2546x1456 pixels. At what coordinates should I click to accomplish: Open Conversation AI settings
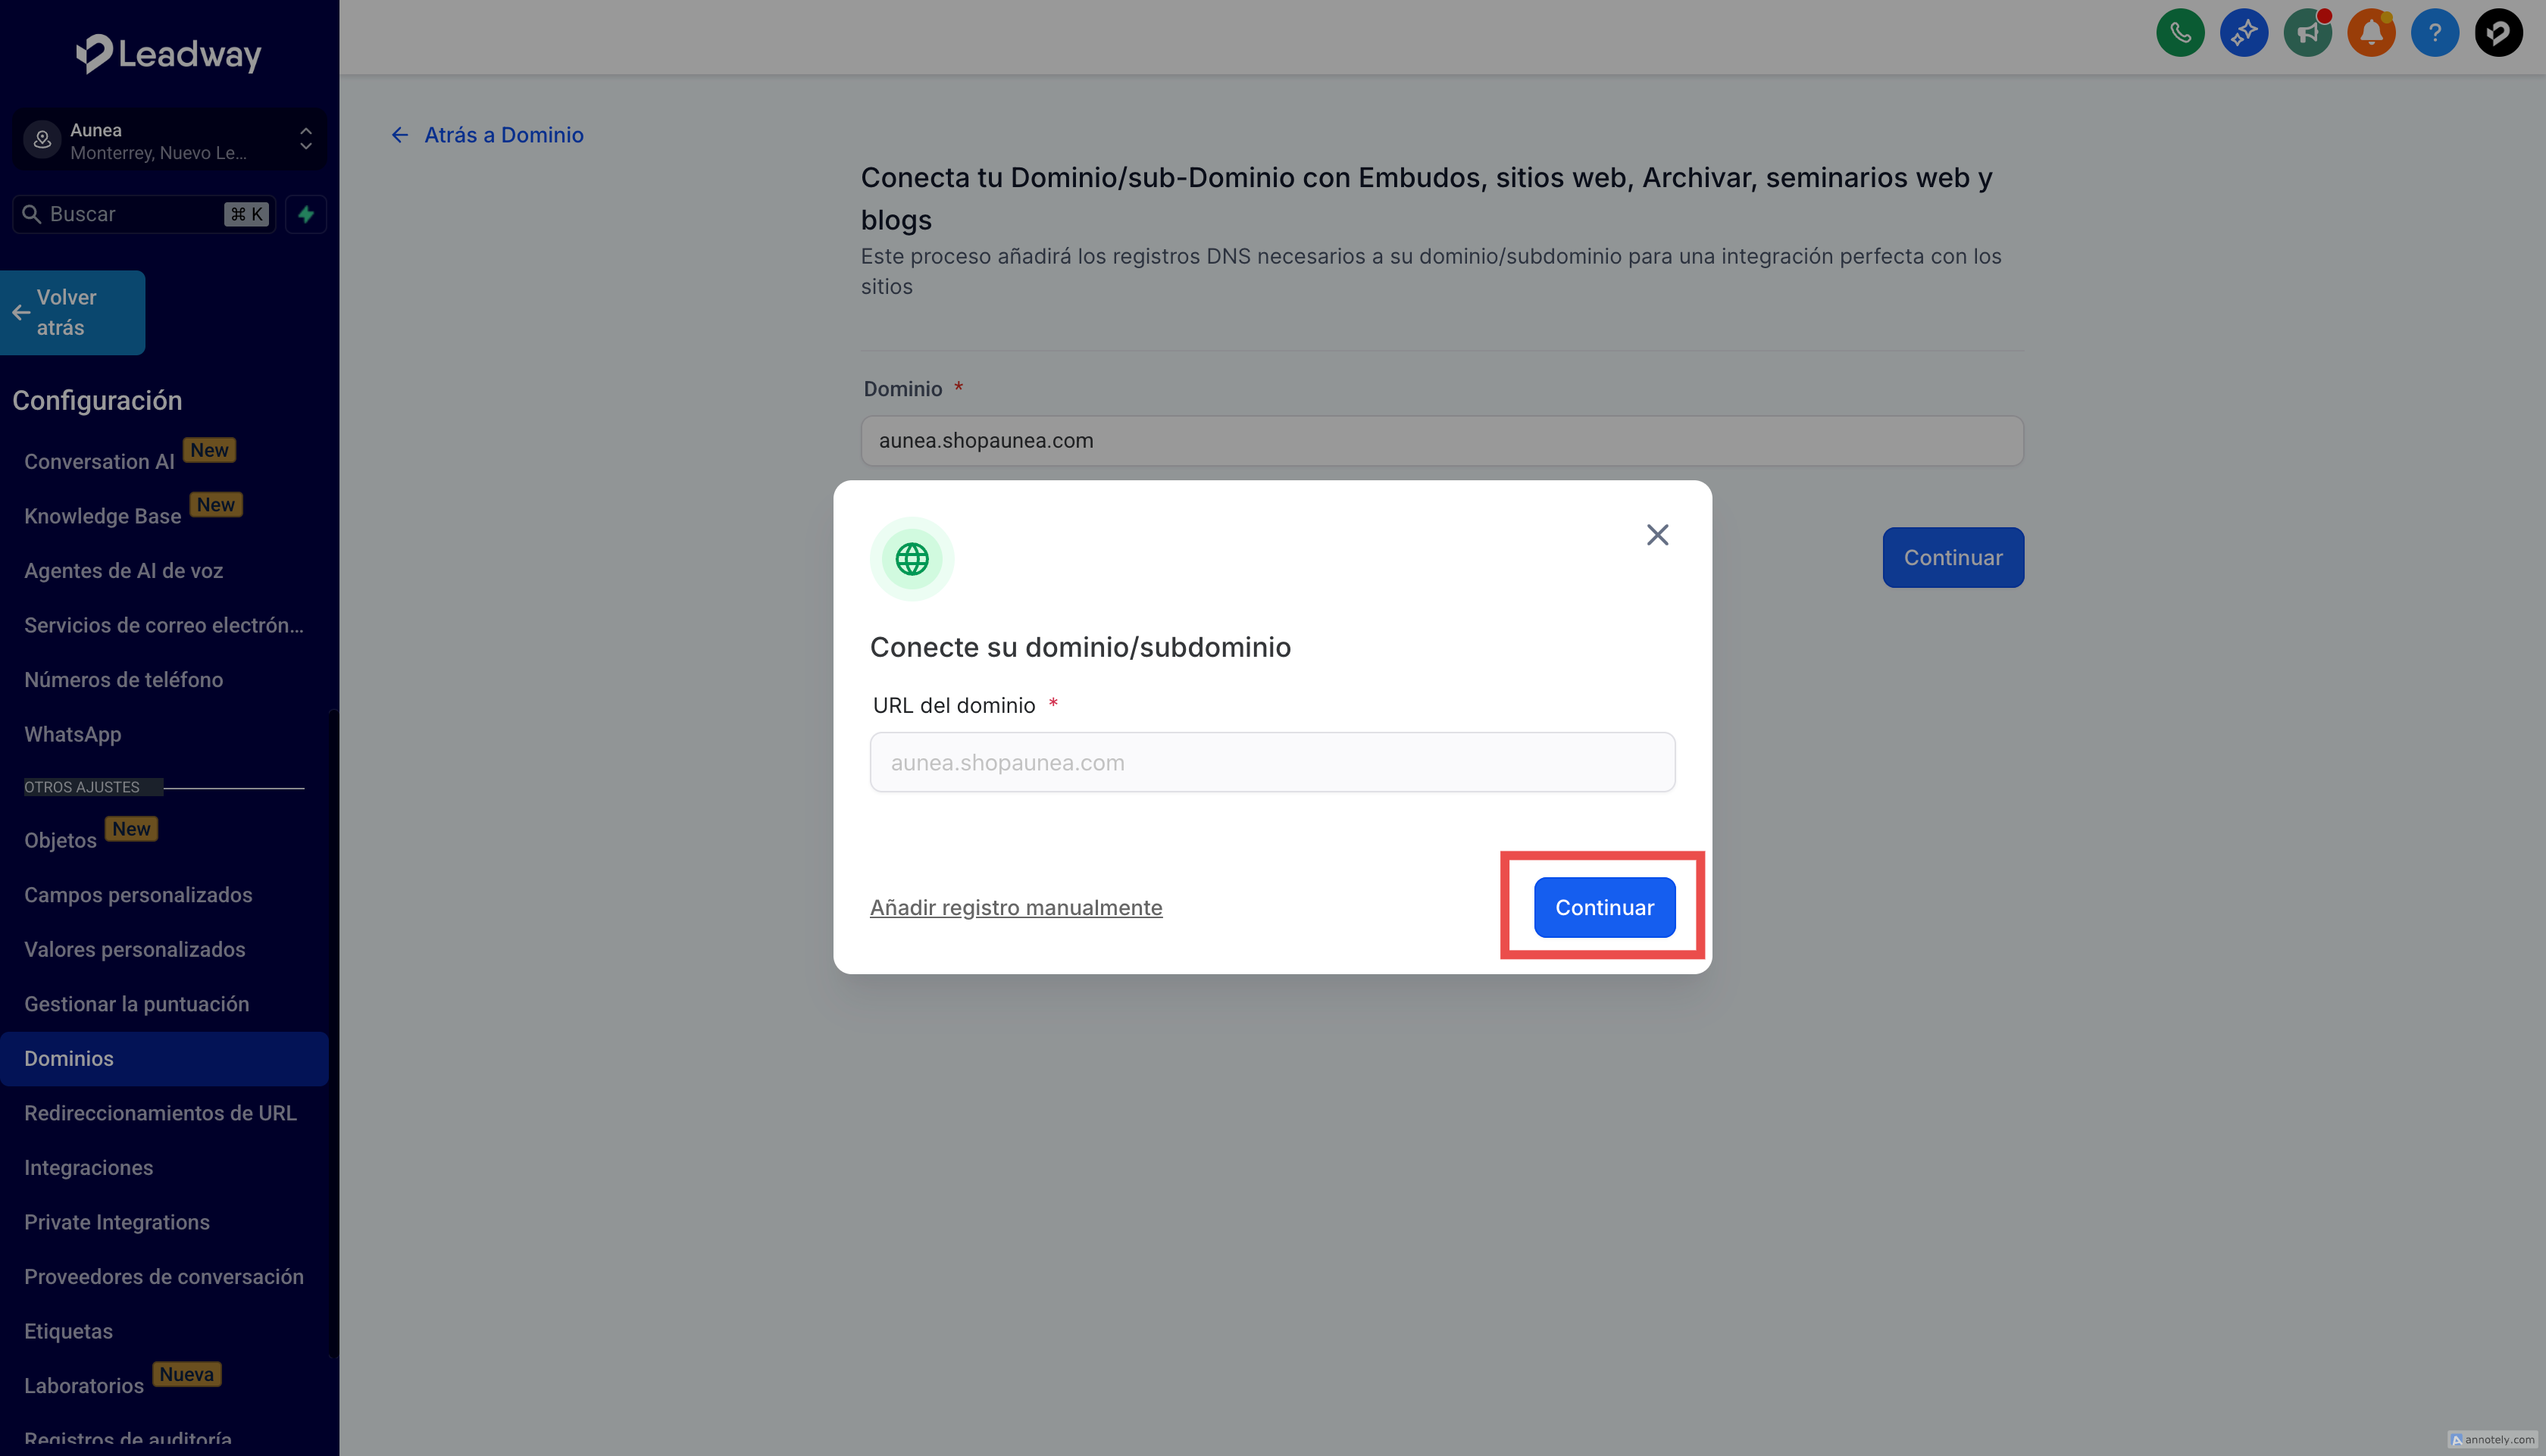point(99,462)
